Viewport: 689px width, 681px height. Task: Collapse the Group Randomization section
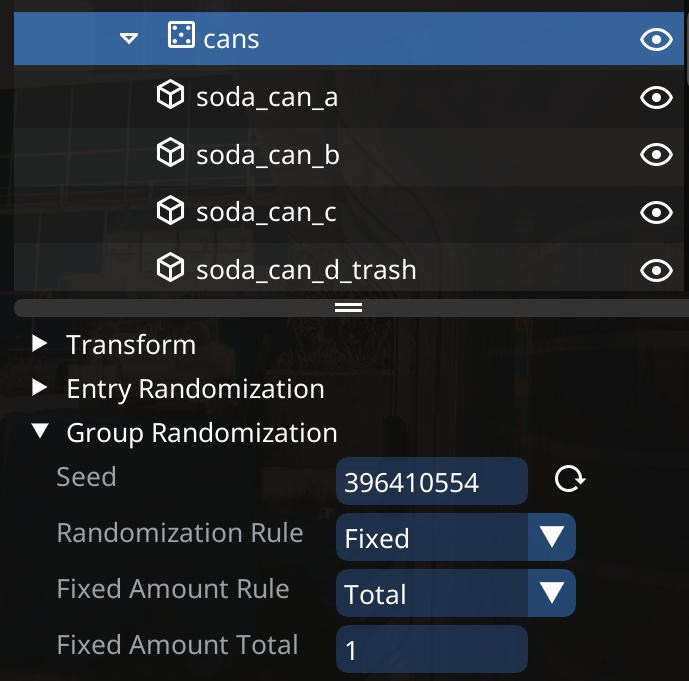(x=40, y=432)
